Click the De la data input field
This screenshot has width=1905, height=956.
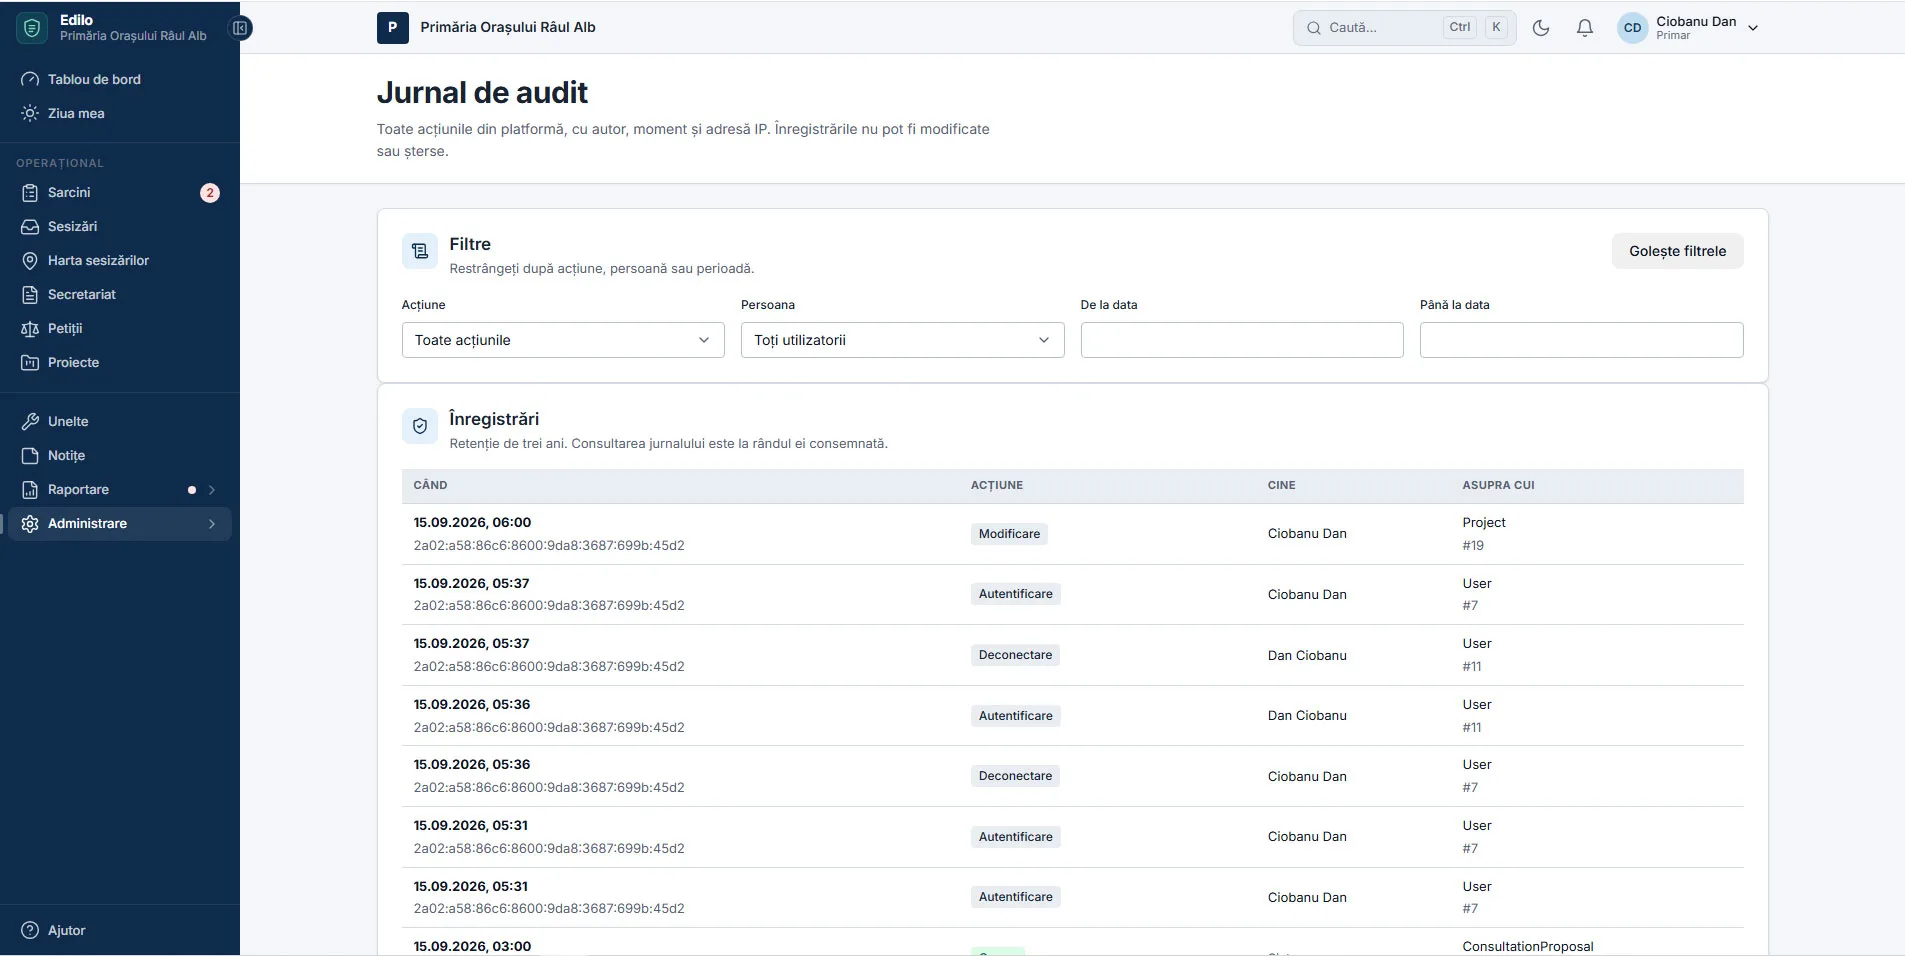click(1242, 340)
